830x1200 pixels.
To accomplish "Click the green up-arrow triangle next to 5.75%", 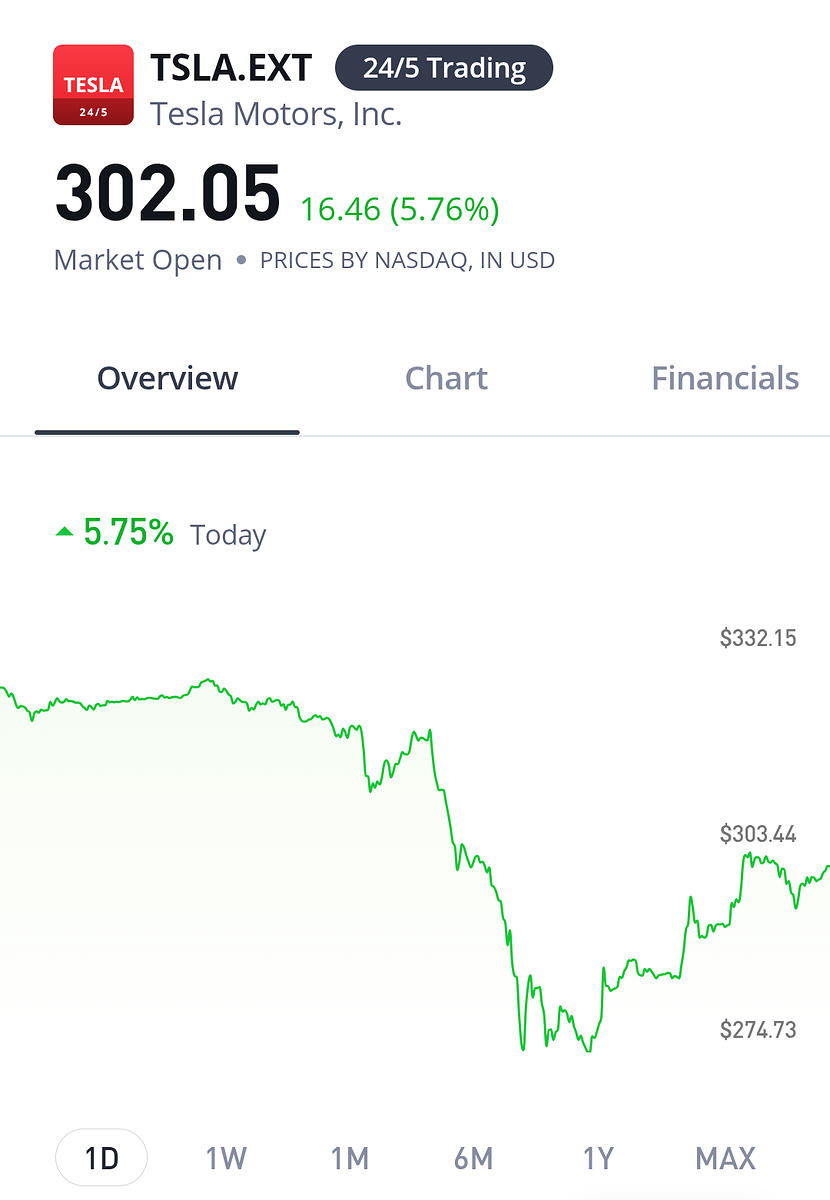I will coord(65,533).
